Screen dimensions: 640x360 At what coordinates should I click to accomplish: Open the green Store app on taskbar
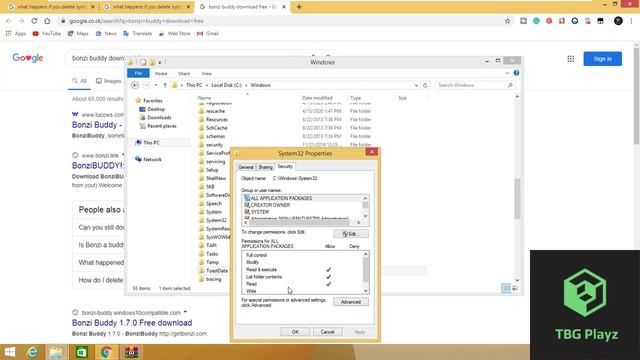(x=82, y=352)
